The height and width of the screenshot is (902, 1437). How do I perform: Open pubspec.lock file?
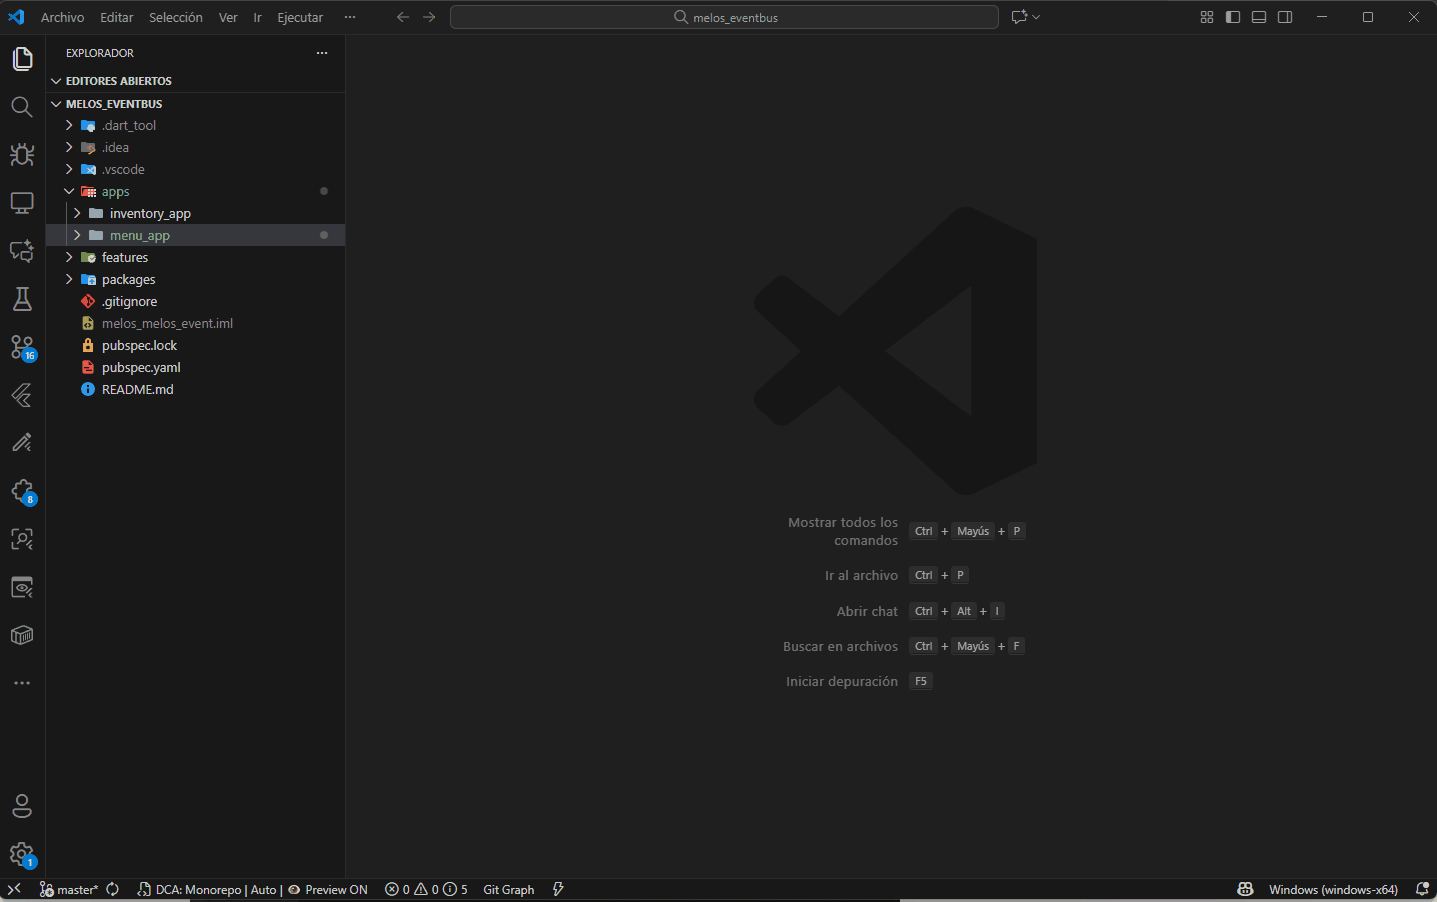(x=195, y=346)
